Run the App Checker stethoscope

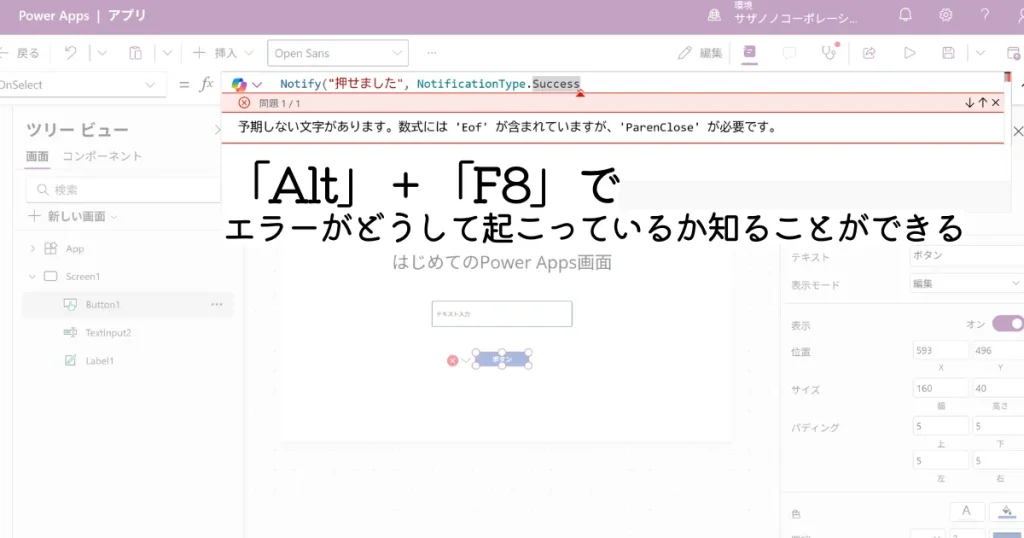point(828,53)
